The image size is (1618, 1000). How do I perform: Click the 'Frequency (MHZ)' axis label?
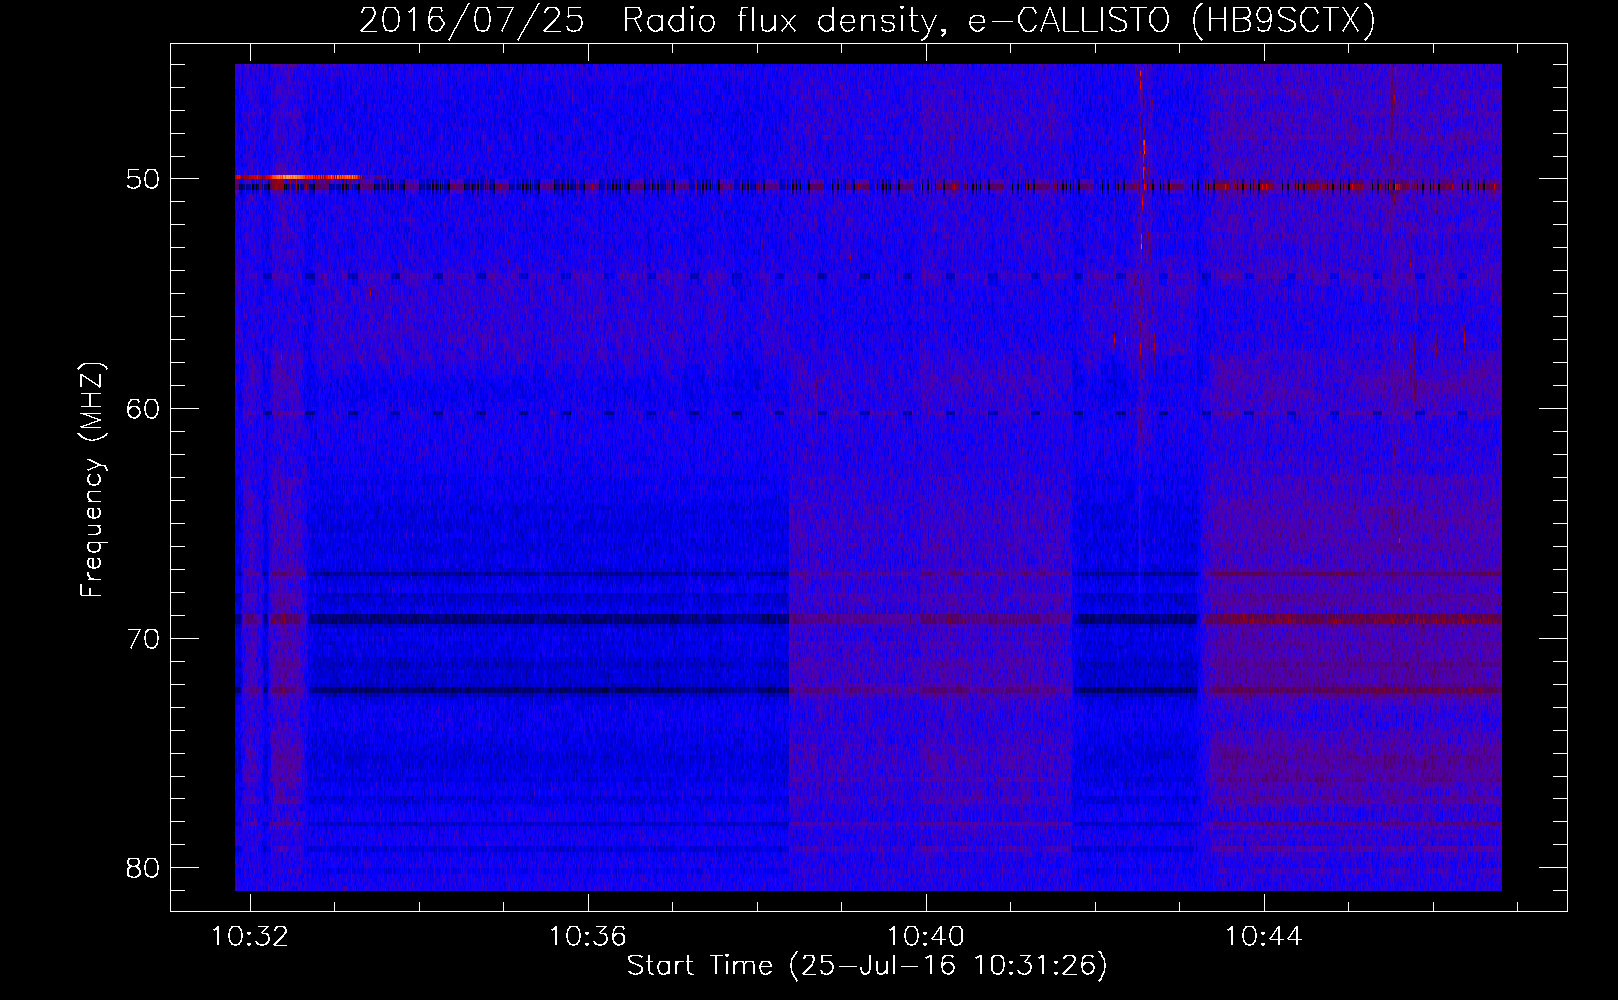coord(91,480)
